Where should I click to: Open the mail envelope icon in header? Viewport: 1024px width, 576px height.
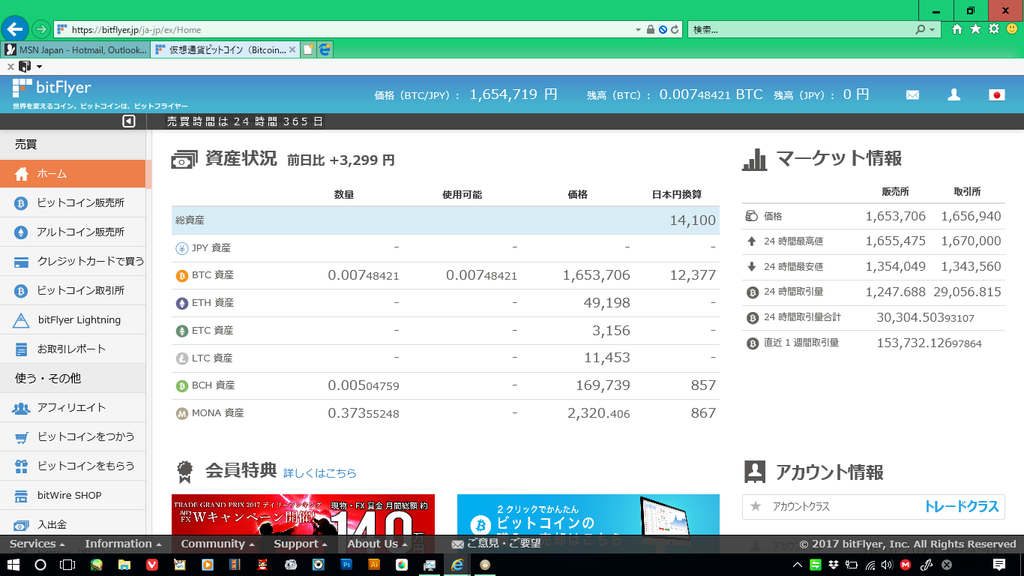[x=912, y=95]
